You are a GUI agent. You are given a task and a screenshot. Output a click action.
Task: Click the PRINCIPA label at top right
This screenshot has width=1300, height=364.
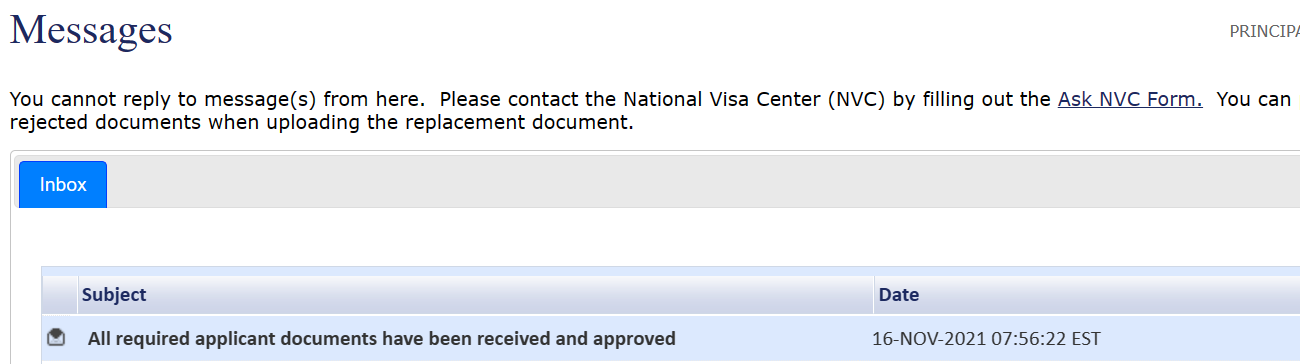(x=1264, y=31)
